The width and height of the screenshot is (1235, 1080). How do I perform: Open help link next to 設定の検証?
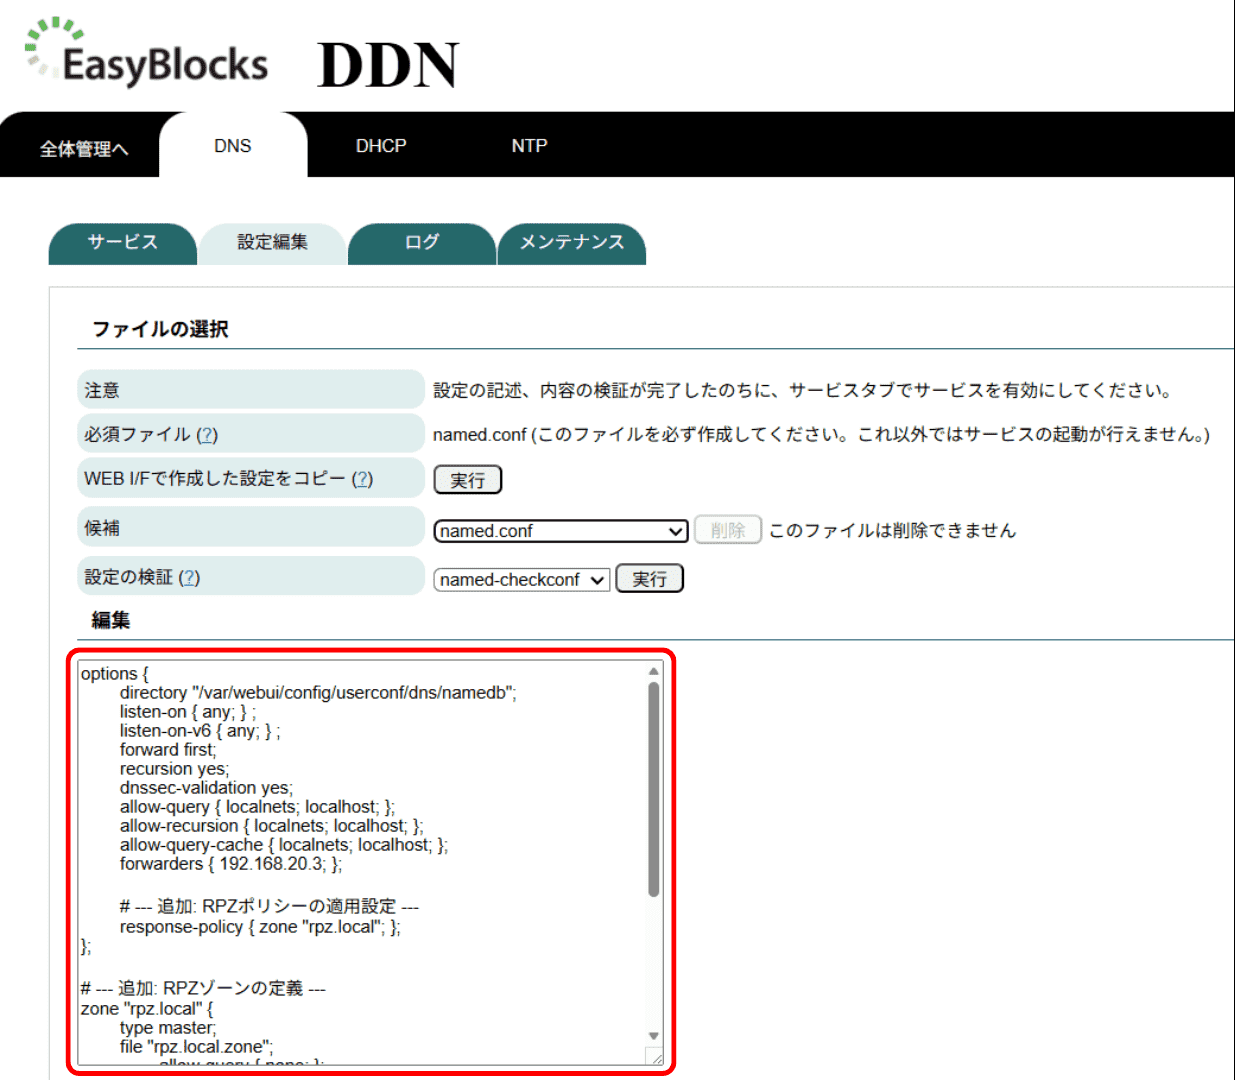click(189, 578)
